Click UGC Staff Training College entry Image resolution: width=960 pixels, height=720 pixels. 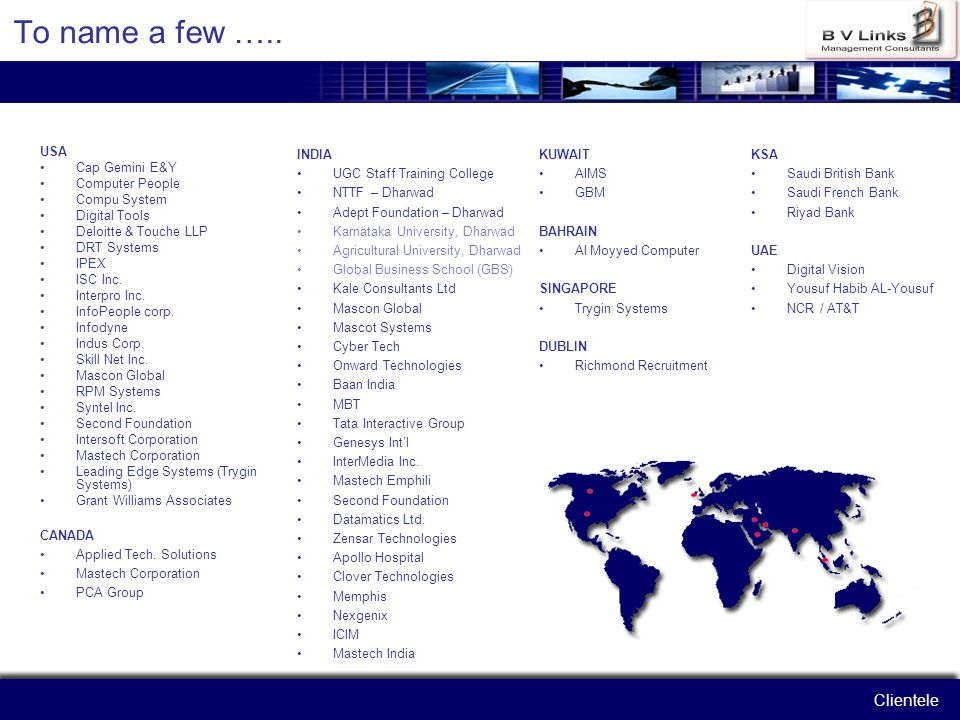coord(413,174)
